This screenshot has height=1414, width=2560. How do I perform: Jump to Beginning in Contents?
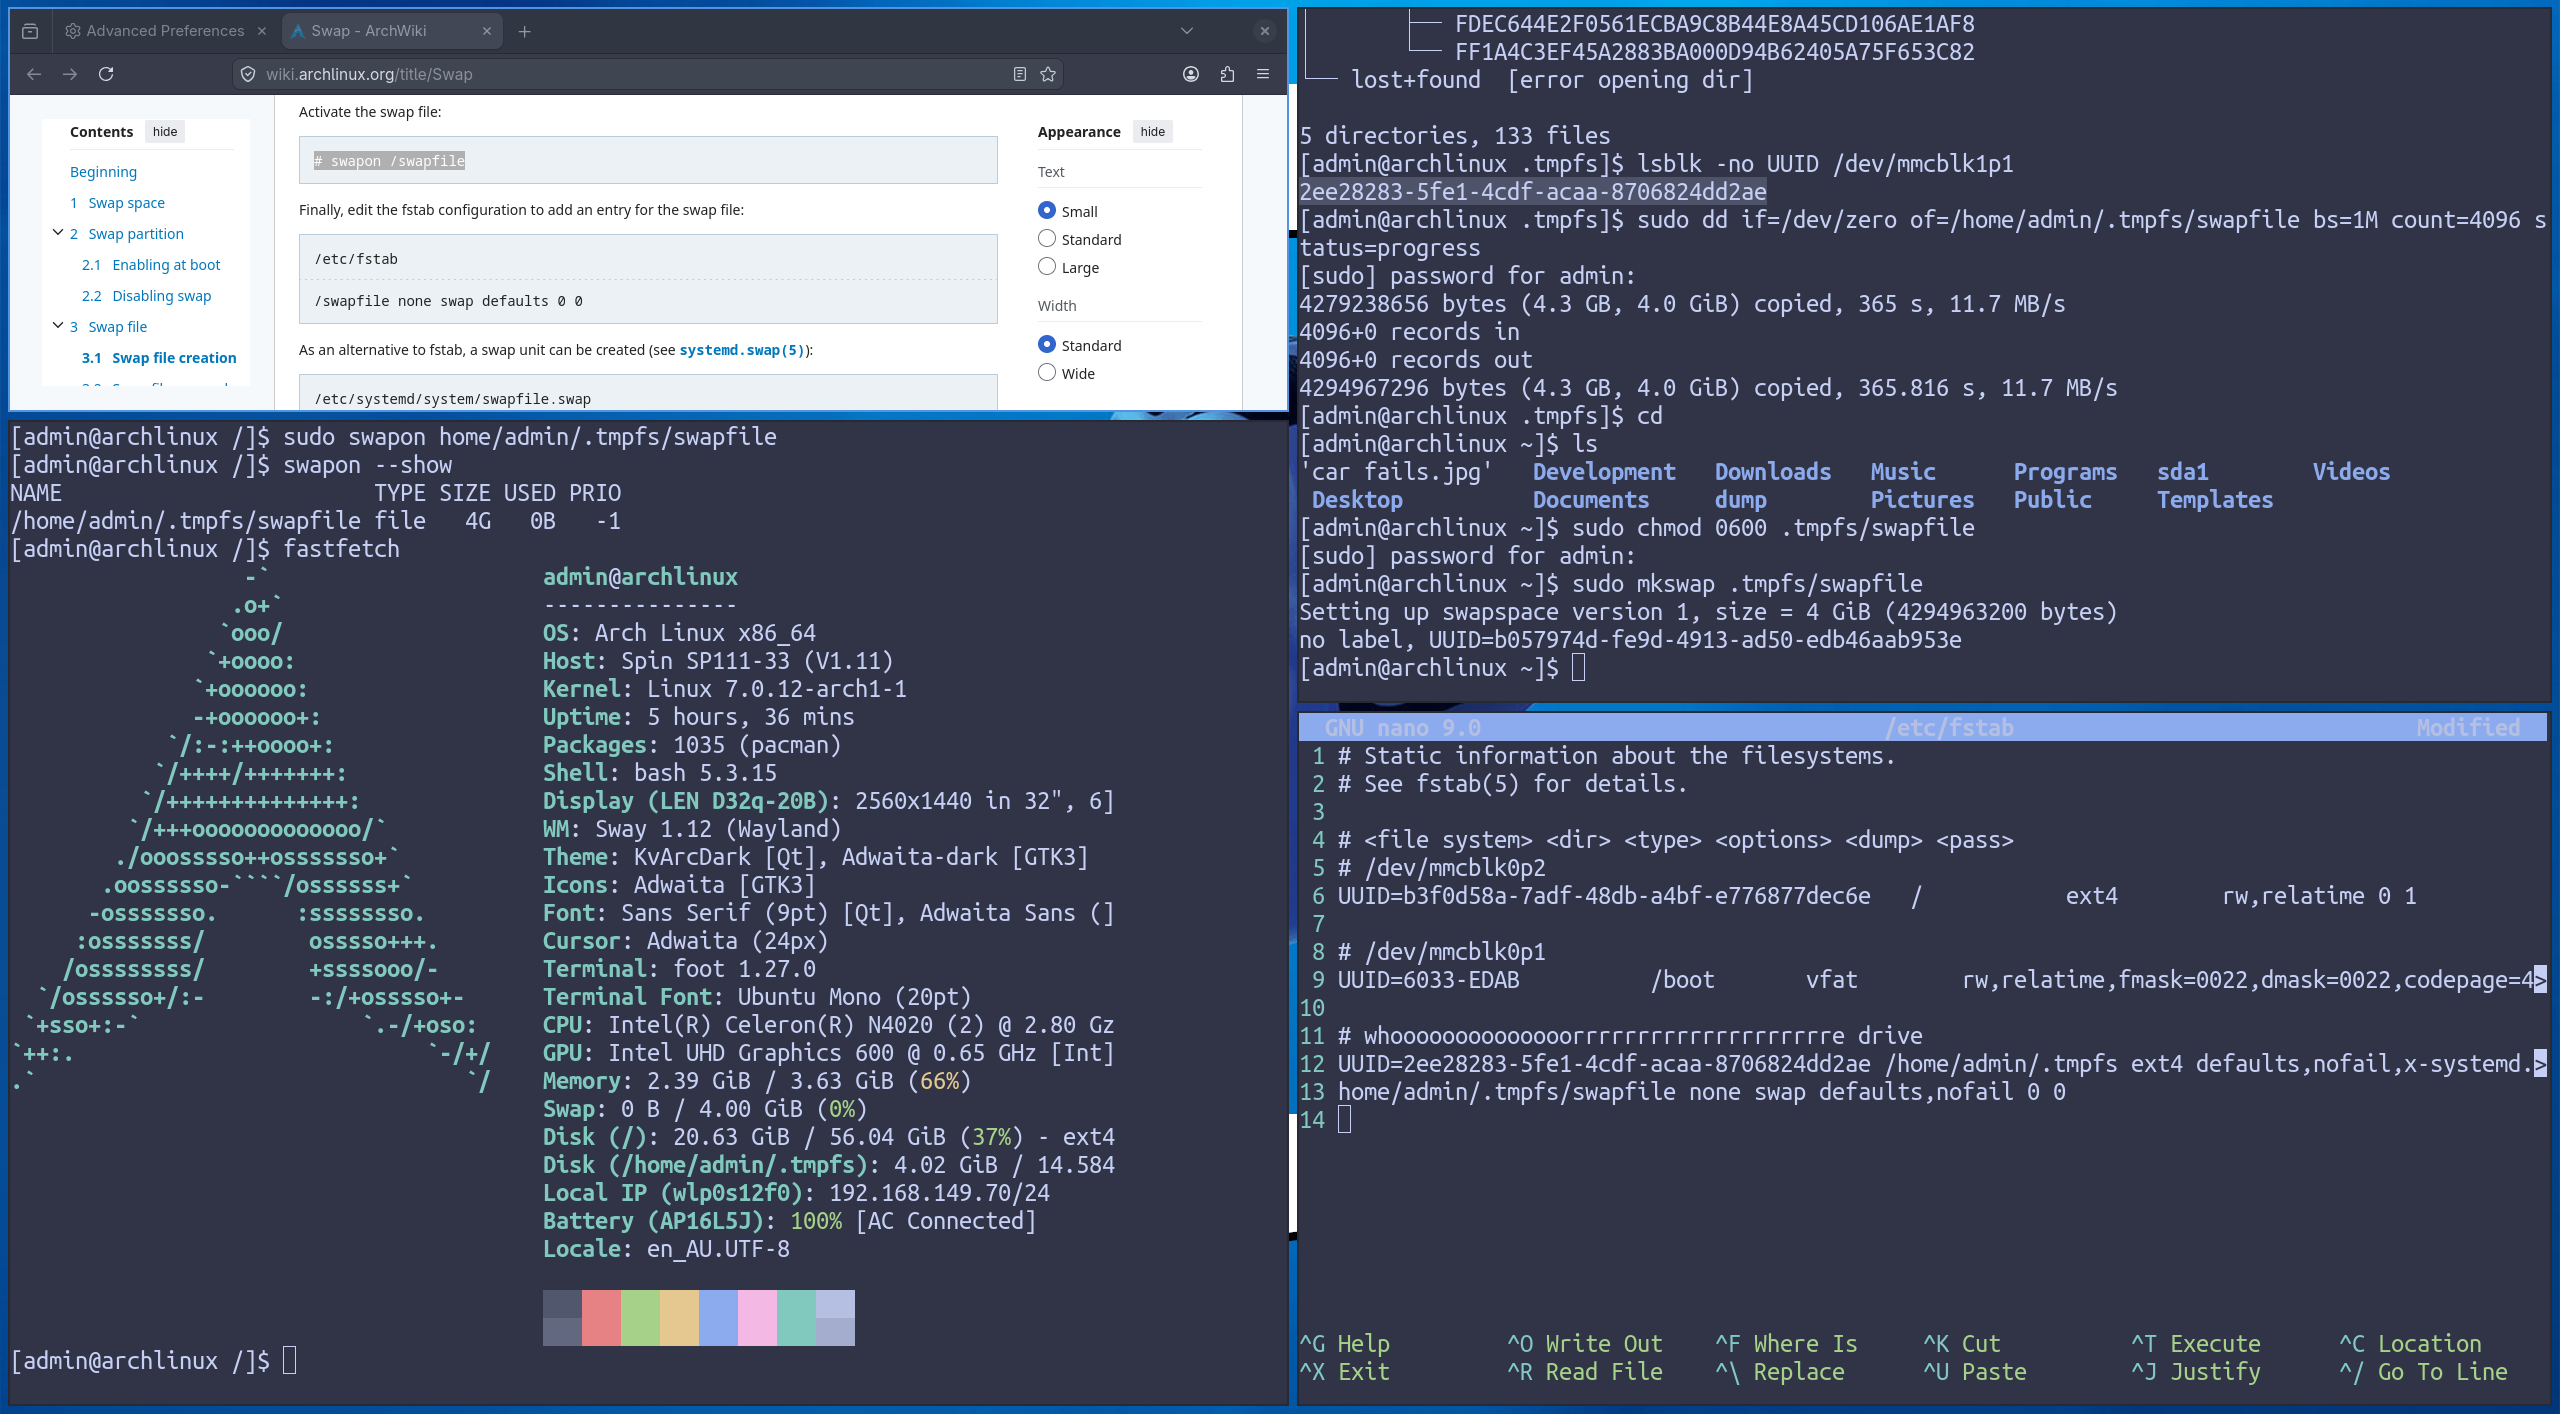103,172
